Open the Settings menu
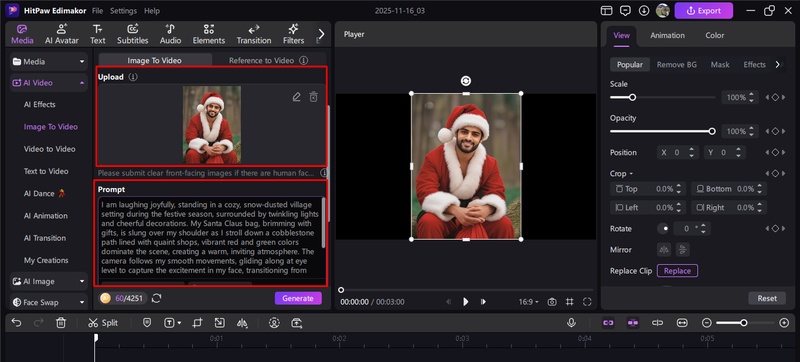The width and height of the screenshot is (800, 362). click(123, 11)
